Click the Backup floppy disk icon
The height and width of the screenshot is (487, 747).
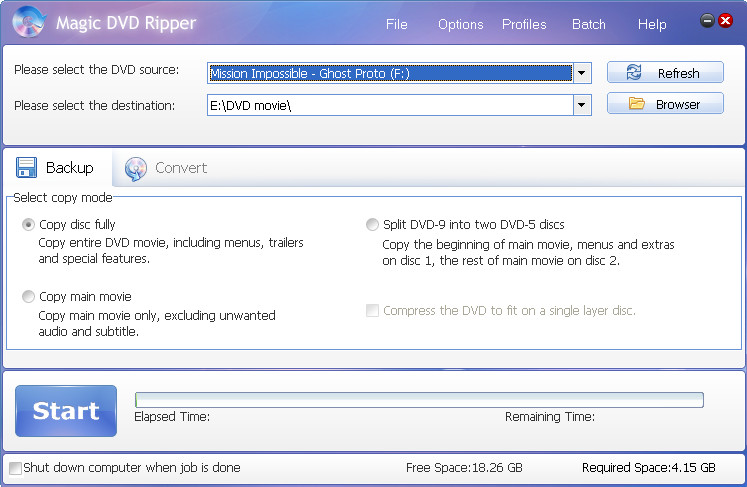pos(26,168)
